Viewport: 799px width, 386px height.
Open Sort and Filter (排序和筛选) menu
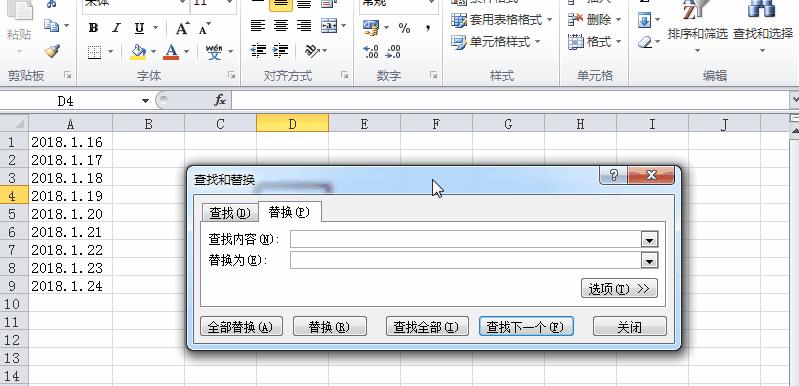point(698,28)
